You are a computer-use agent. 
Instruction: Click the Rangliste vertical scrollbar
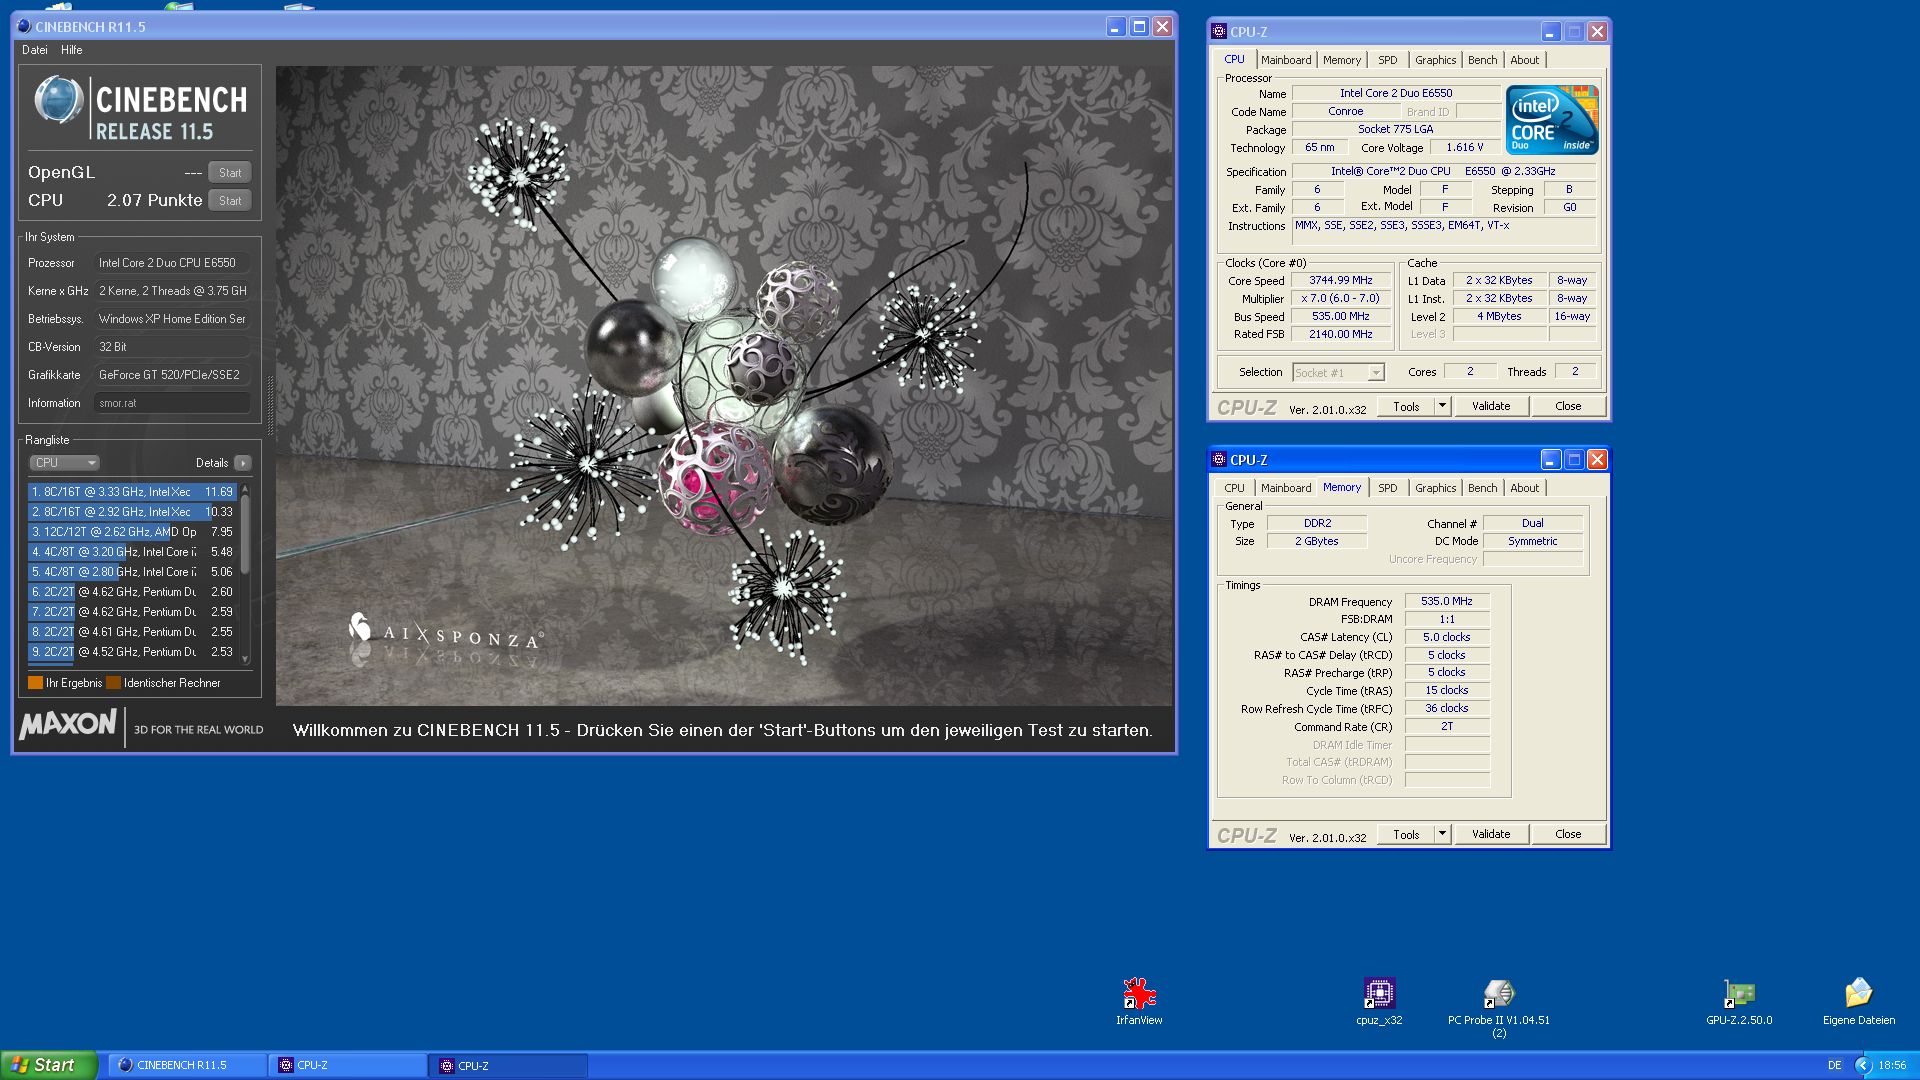click(x=245, y=574)
